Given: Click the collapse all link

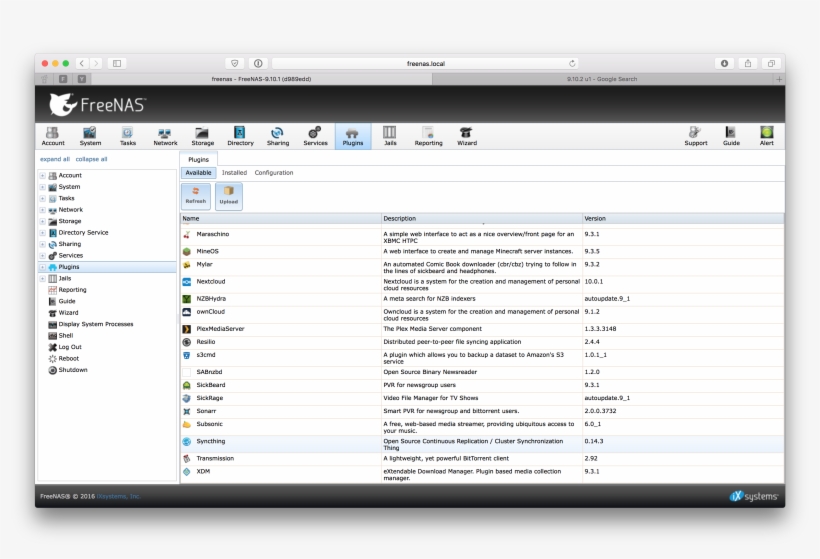Looking at the screenshot, I should tap(91, 159).
